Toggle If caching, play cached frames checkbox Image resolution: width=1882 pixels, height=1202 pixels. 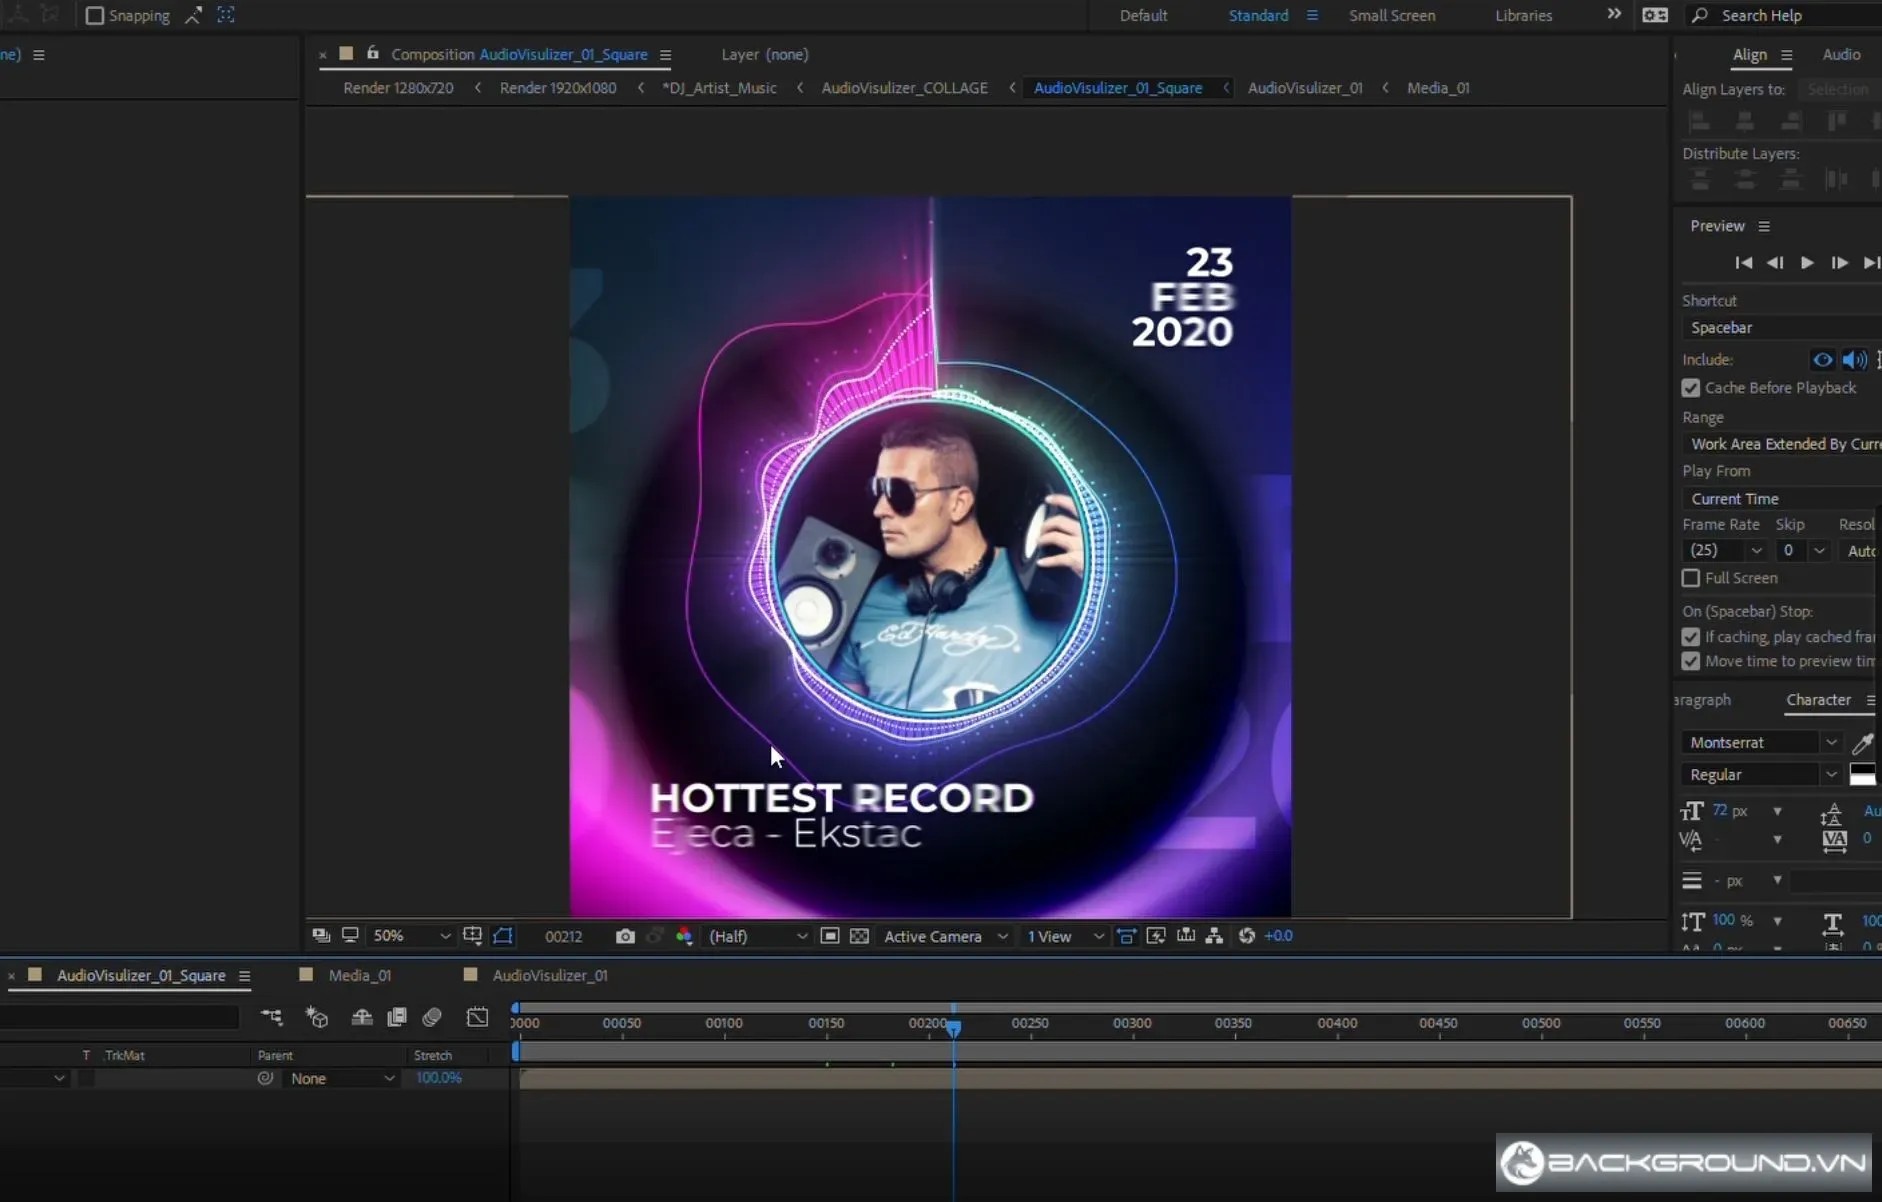click(1691, 637)
